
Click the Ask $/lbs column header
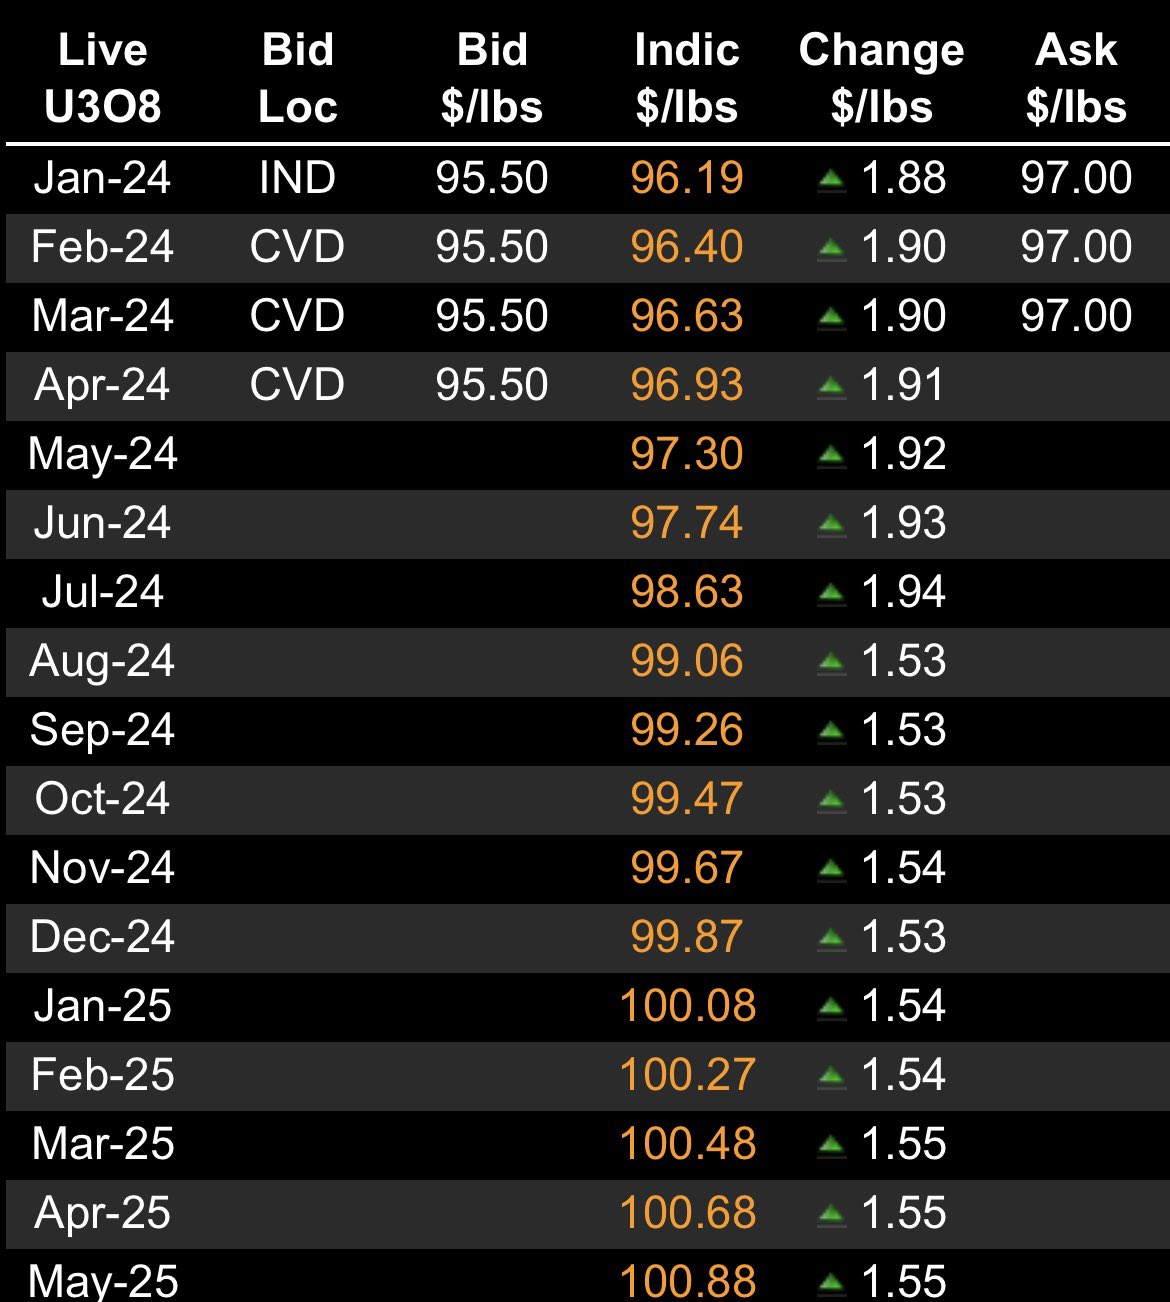(1076, 78)
